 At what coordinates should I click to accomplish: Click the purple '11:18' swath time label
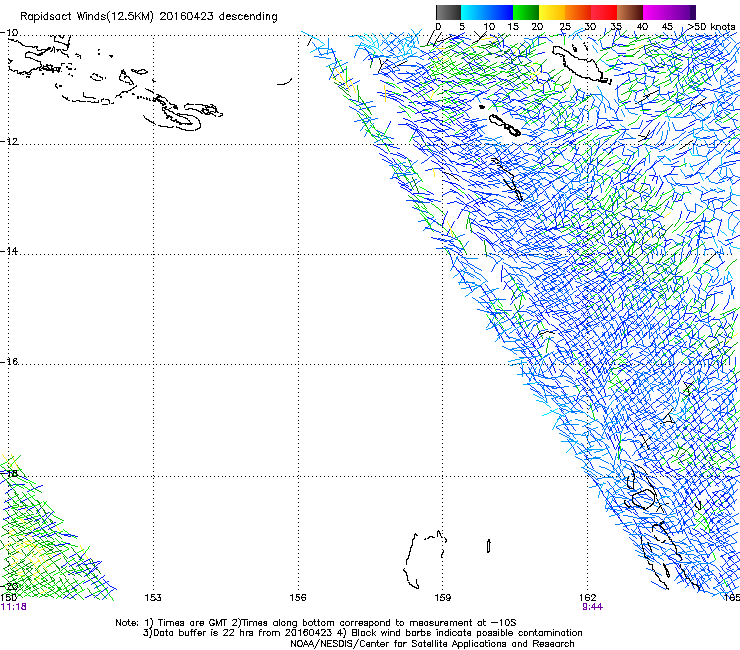pos(14,607)
